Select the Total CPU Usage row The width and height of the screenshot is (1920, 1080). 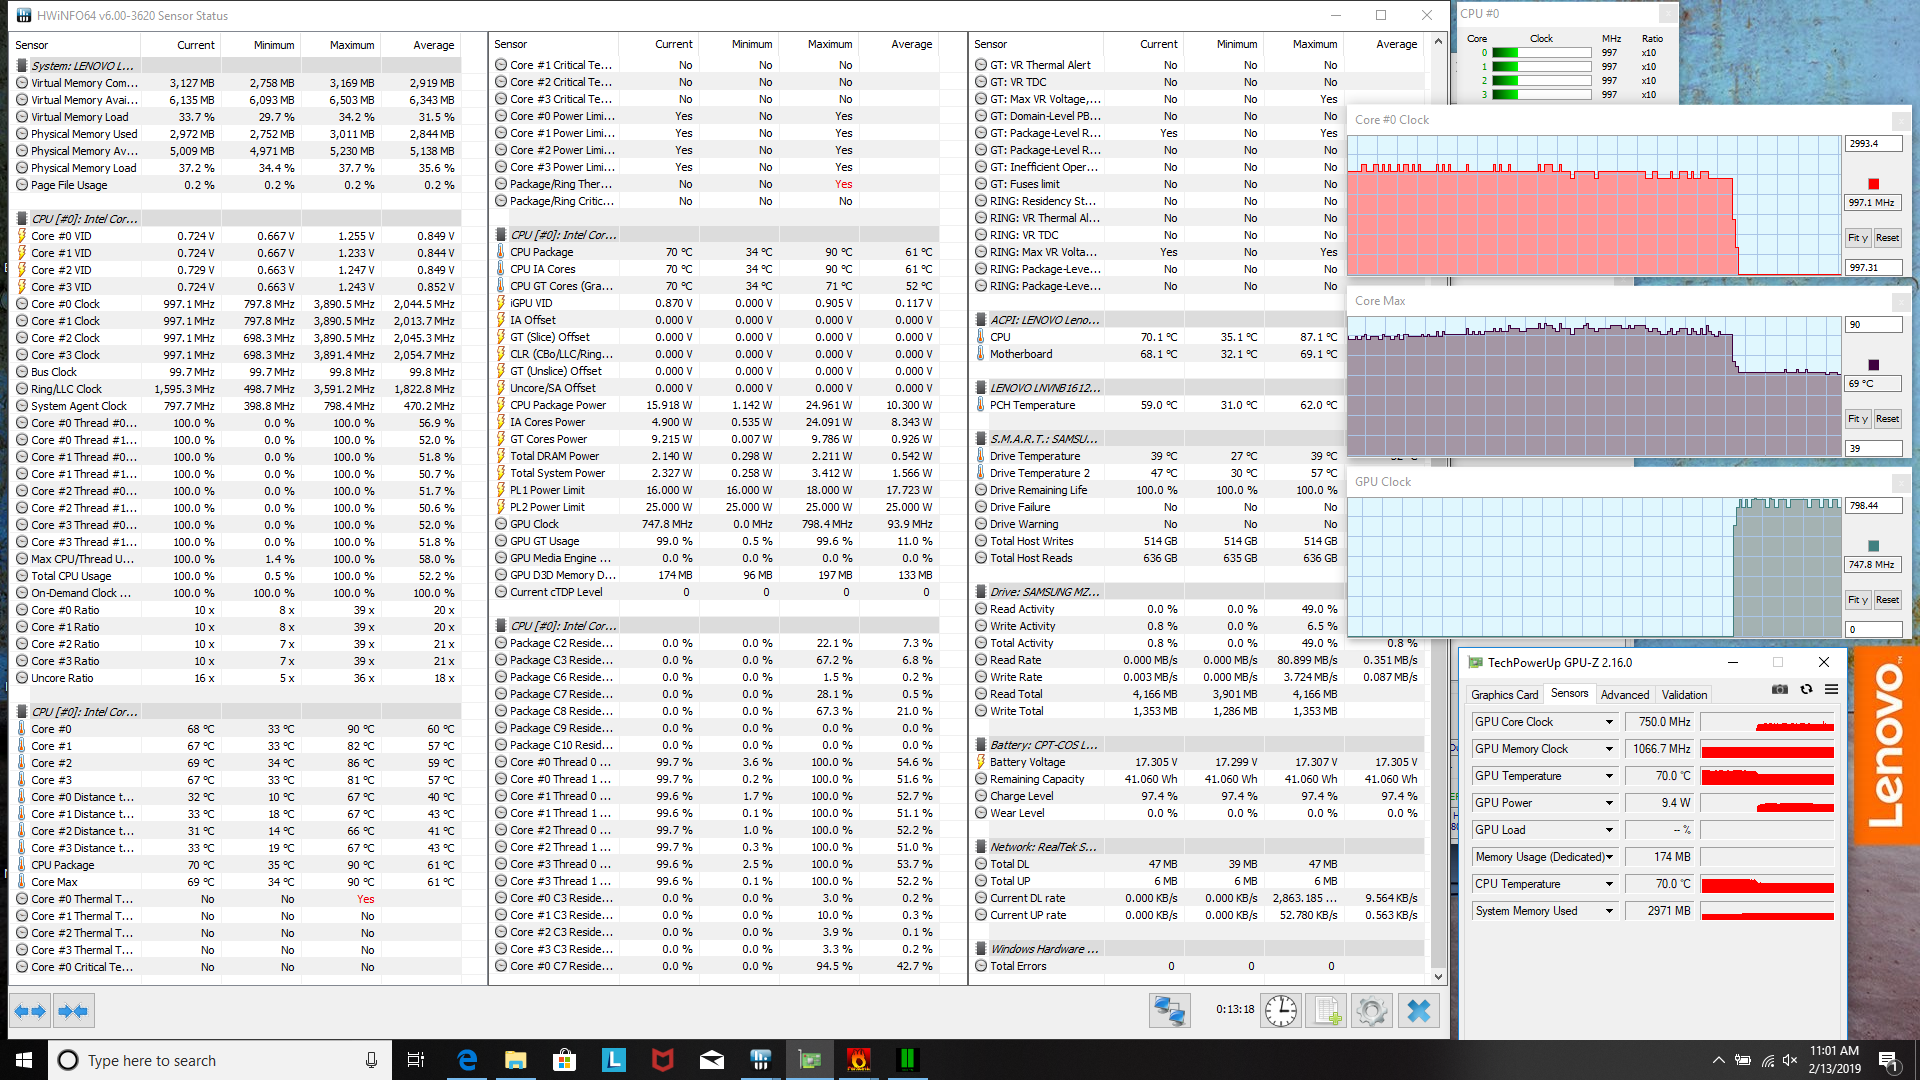pos(237,576)
